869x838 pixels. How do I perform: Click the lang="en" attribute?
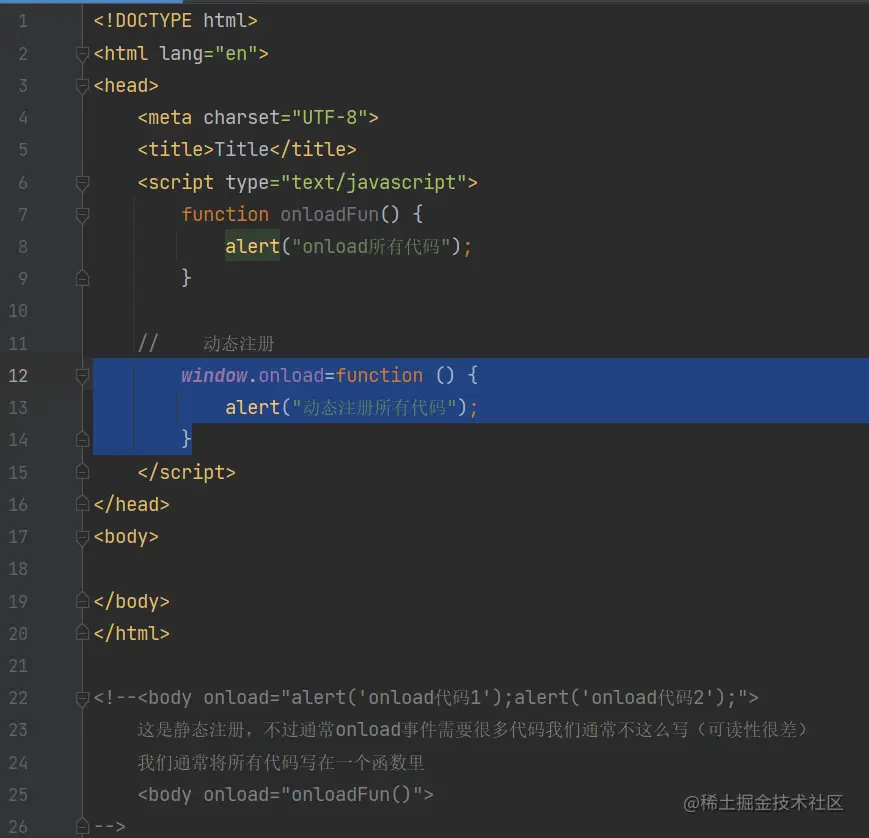point(208,54)
